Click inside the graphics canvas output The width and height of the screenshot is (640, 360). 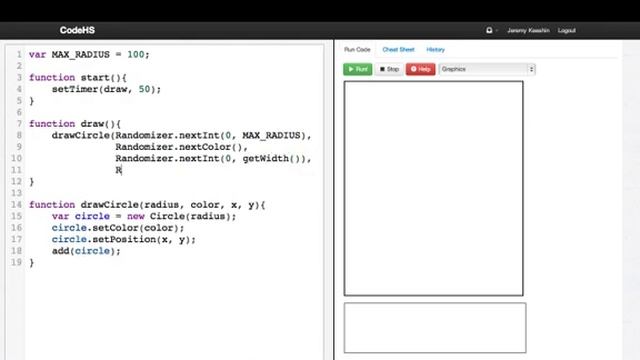(x=433, y=188)
